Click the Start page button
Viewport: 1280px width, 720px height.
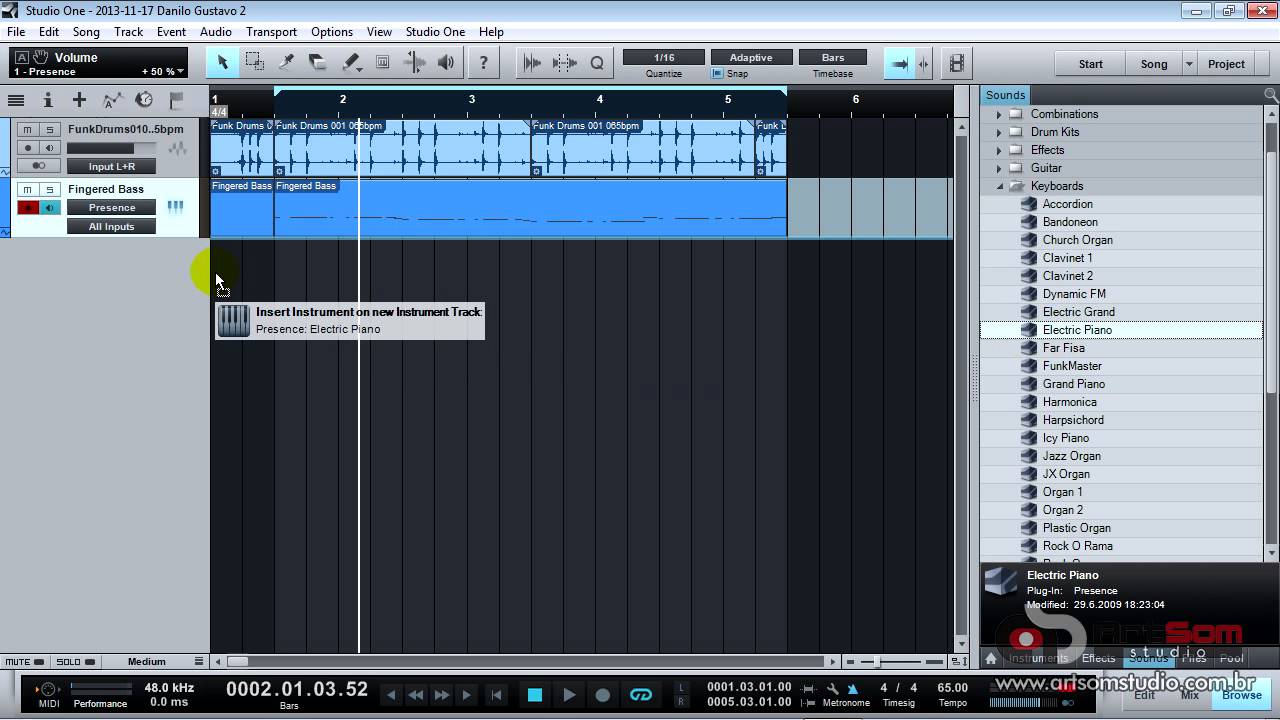click(1090, 64)
